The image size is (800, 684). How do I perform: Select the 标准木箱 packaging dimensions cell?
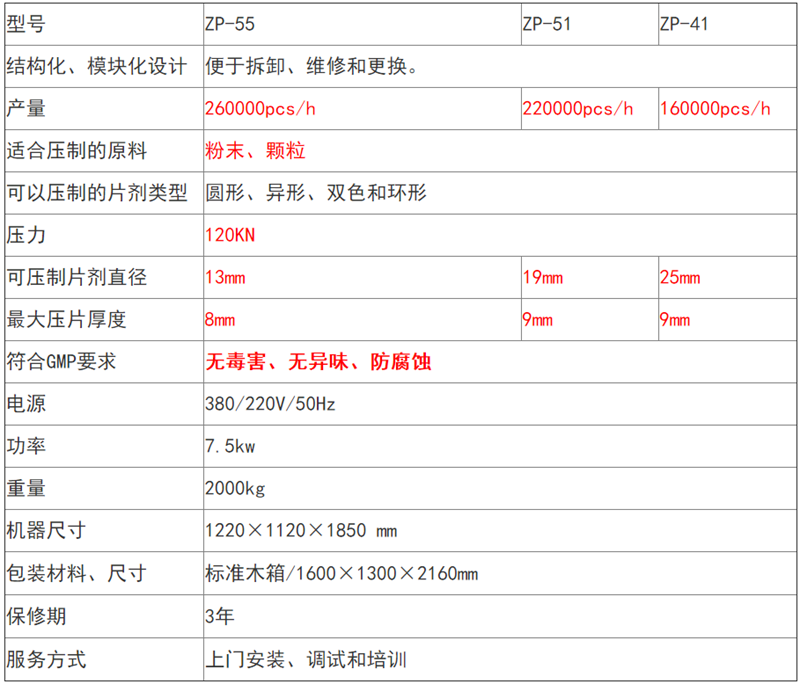(340, 574)
